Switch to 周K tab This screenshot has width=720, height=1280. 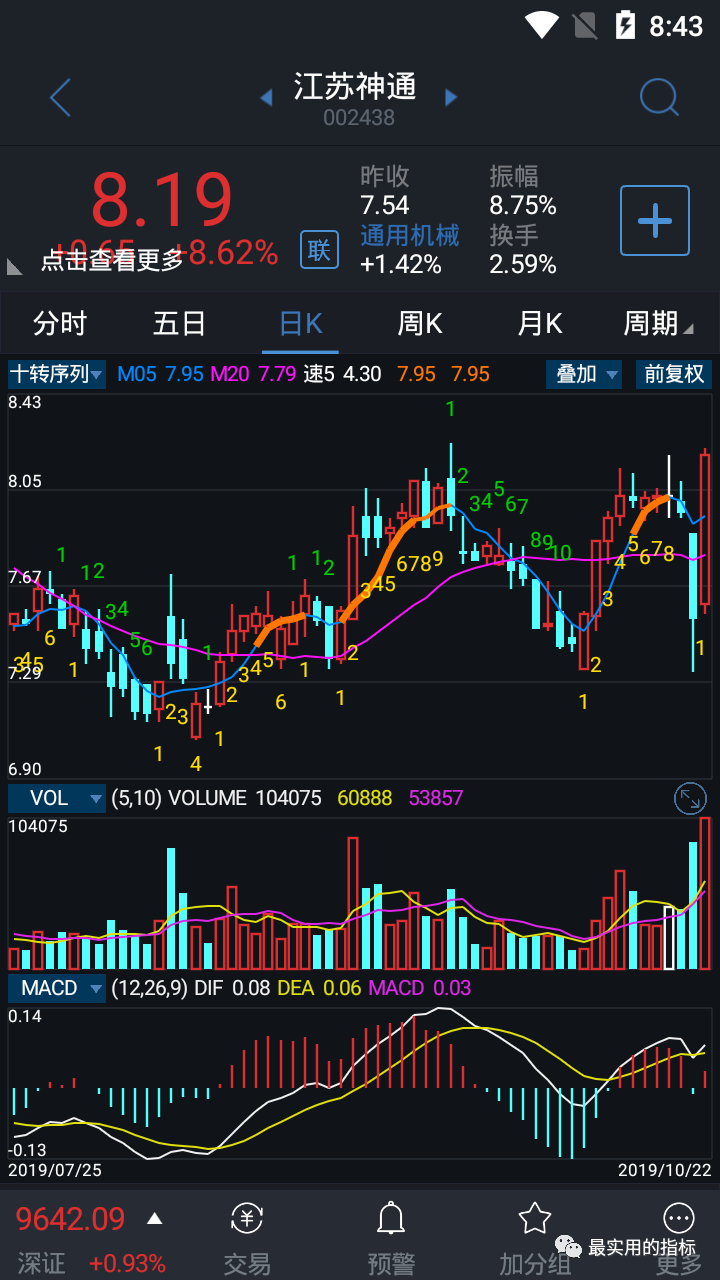(x=420, y=324)
